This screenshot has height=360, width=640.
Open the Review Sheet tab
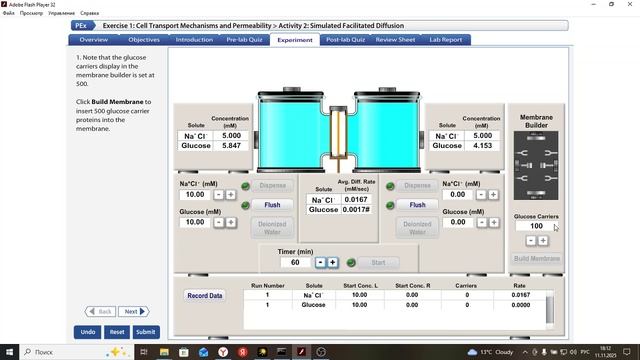tap(395, 40)
